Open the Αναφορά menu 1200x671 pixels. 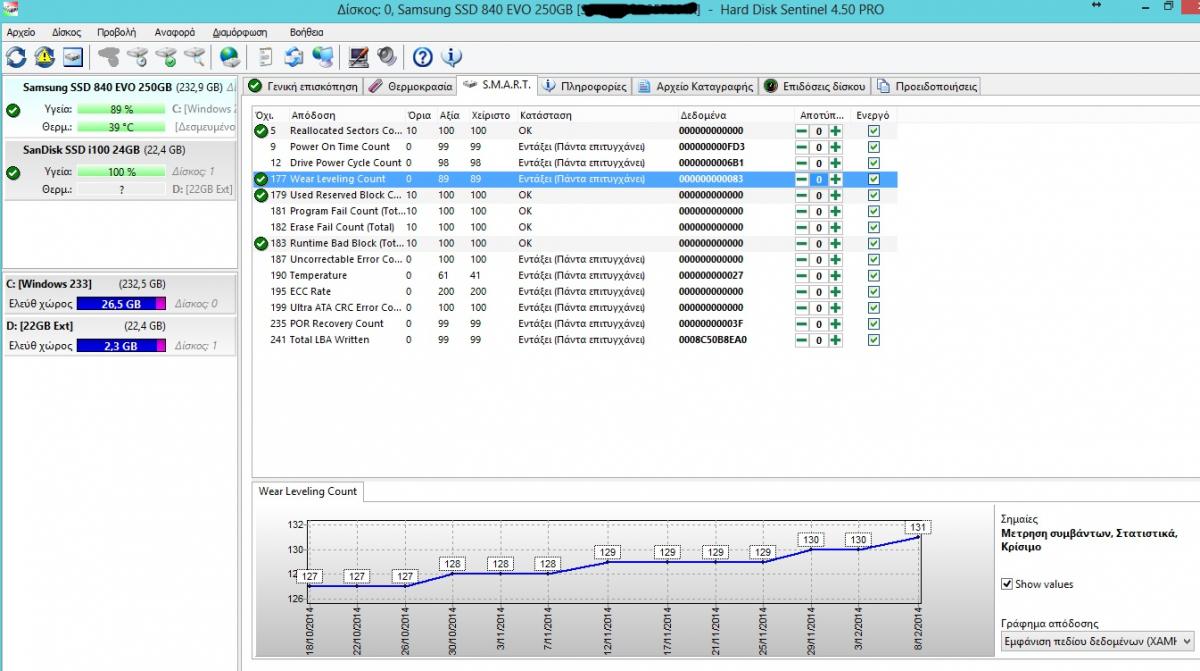coord(174,32)
